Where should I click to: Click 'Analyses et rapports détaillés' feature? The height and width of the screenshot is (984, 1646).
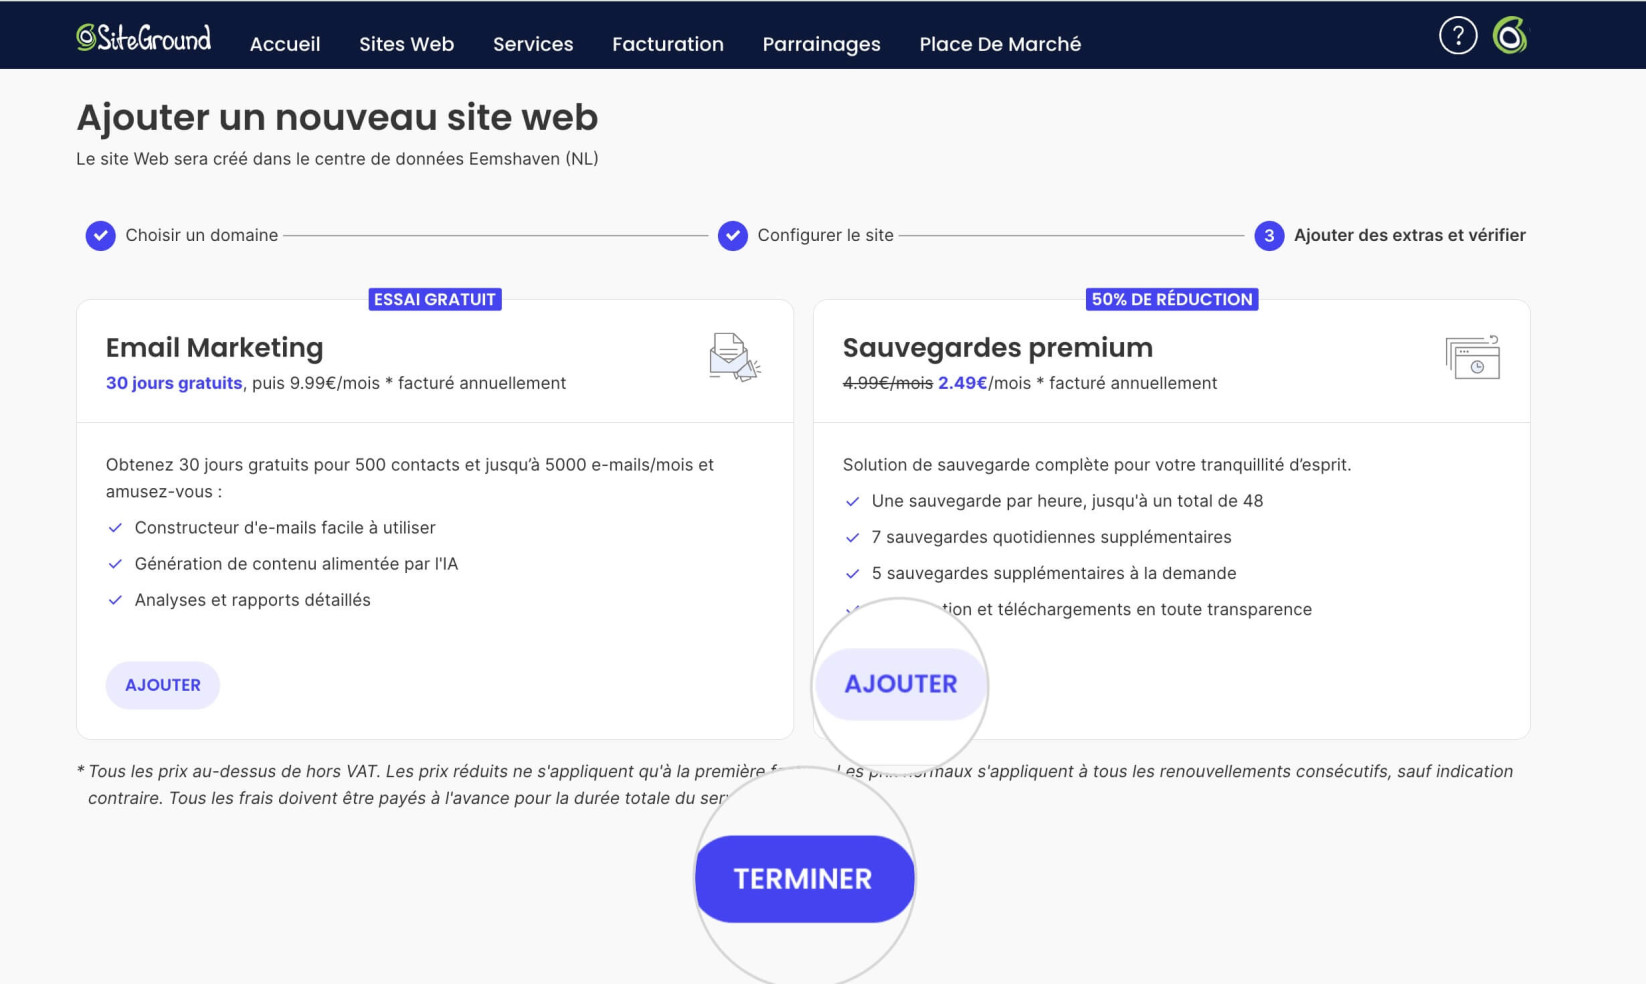click(253, 600)
